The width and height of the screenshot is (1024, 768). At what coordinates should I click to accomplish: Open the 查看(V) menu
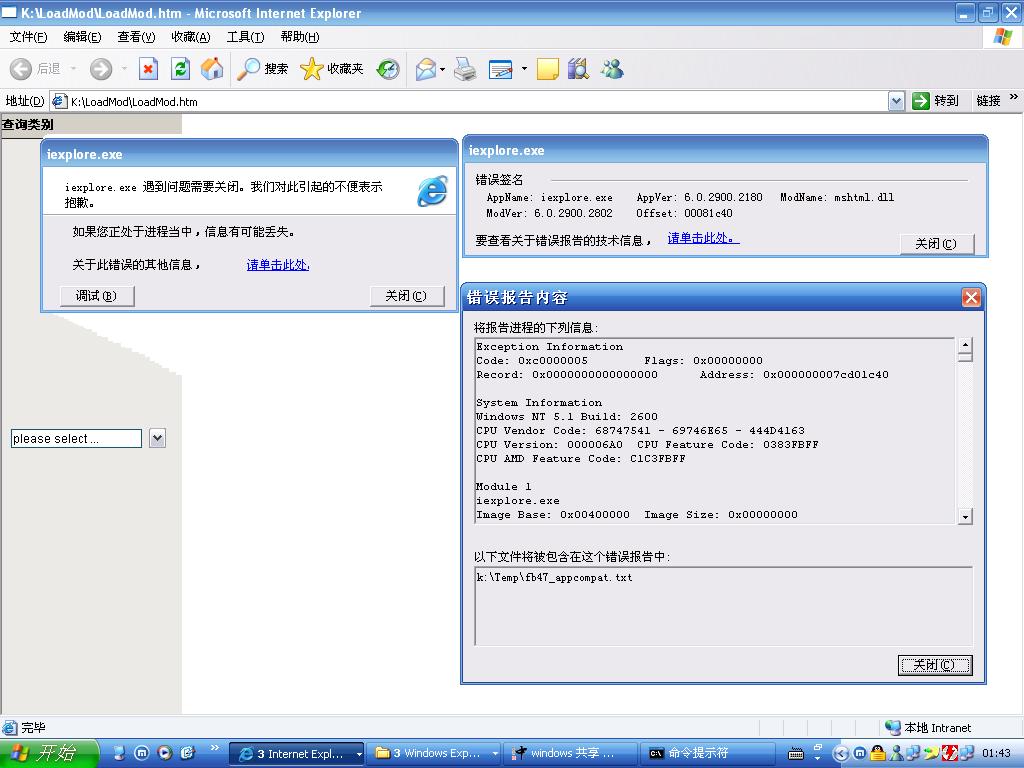pyautogui.click(x=136, y=37)
